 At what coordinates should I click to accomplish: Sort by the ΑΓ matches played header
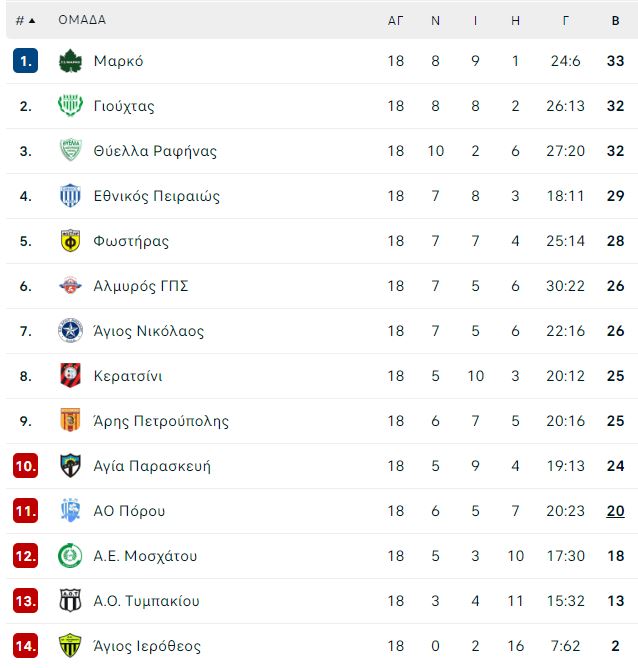point(395,20)
